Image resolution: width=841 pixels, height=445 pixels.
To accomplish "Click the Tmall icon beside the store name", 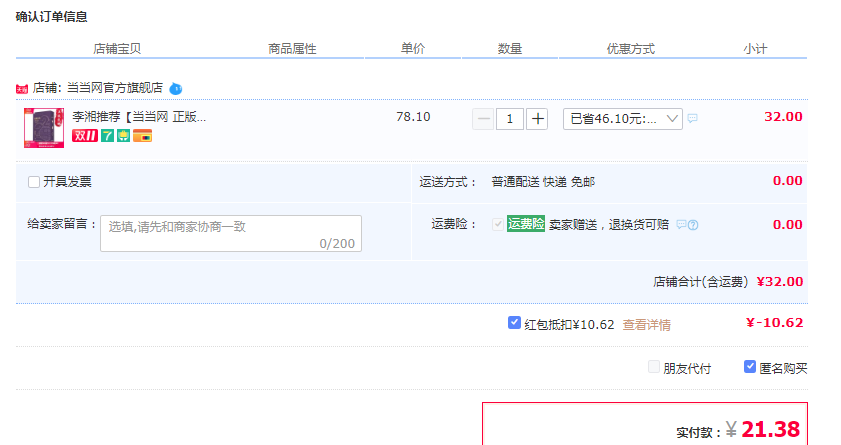I will (22, 89).
